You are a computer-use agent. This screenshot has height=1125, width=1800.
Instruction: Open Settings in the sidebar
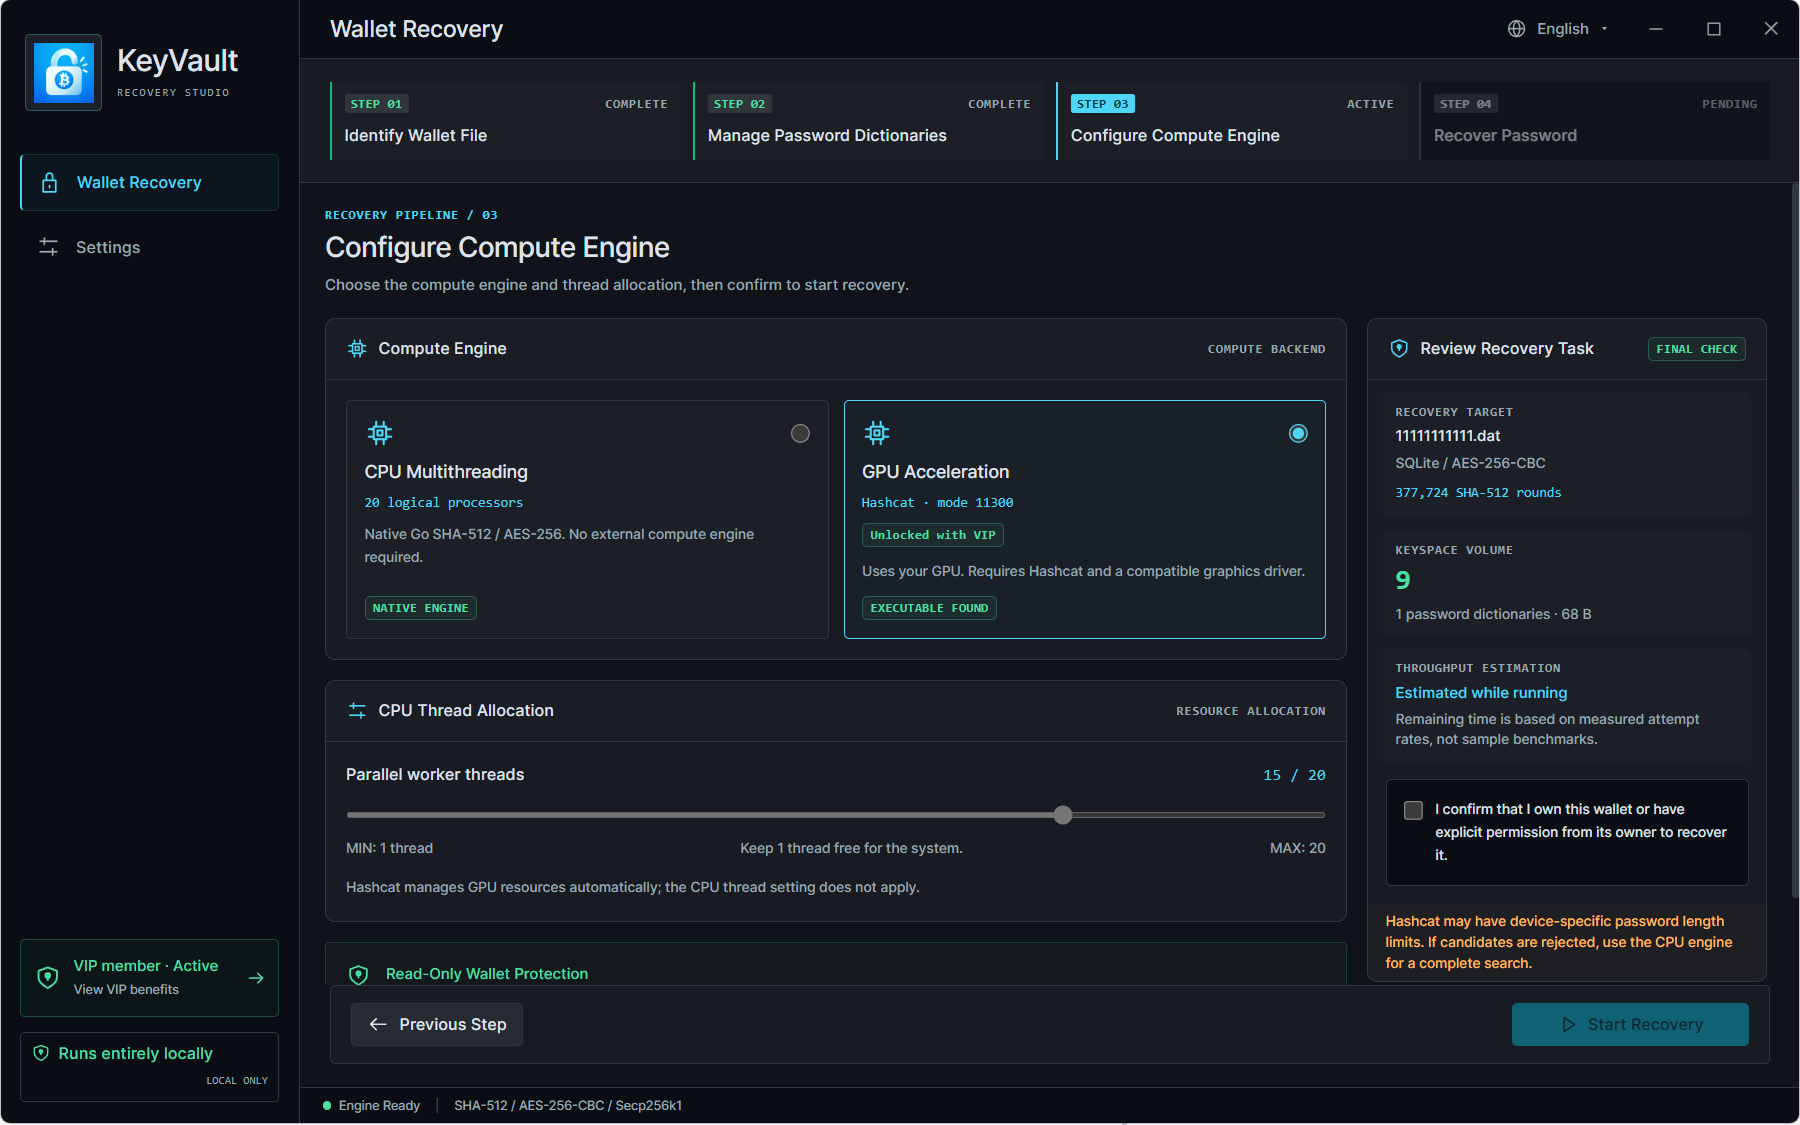pyautogui.click(x=150, y=247)
